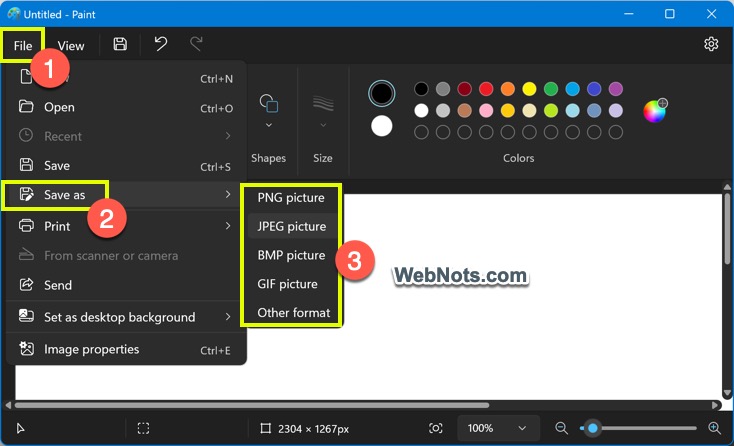The height and width of the screenshot is (446, 734).
Task: Click the zoom in magnifier icon
Action: [714, 428]
